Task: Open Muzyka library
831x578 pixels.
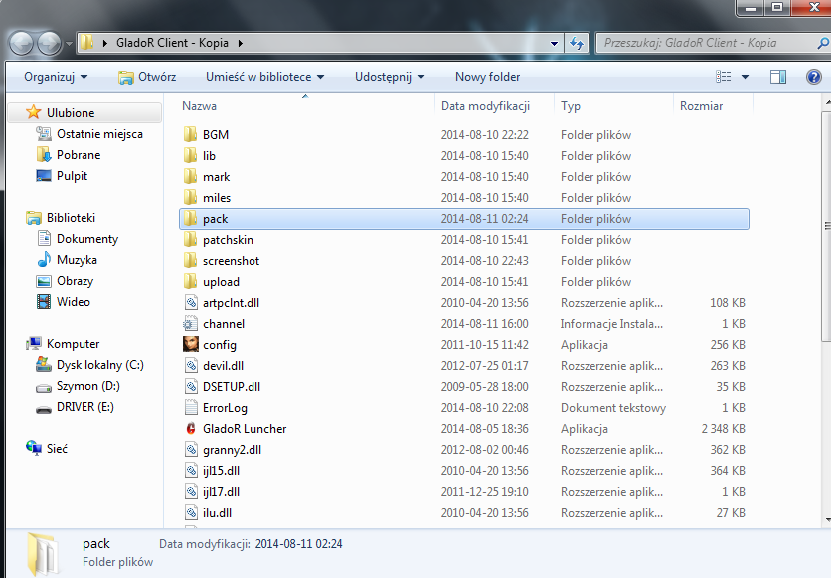Action: point(77,260)
